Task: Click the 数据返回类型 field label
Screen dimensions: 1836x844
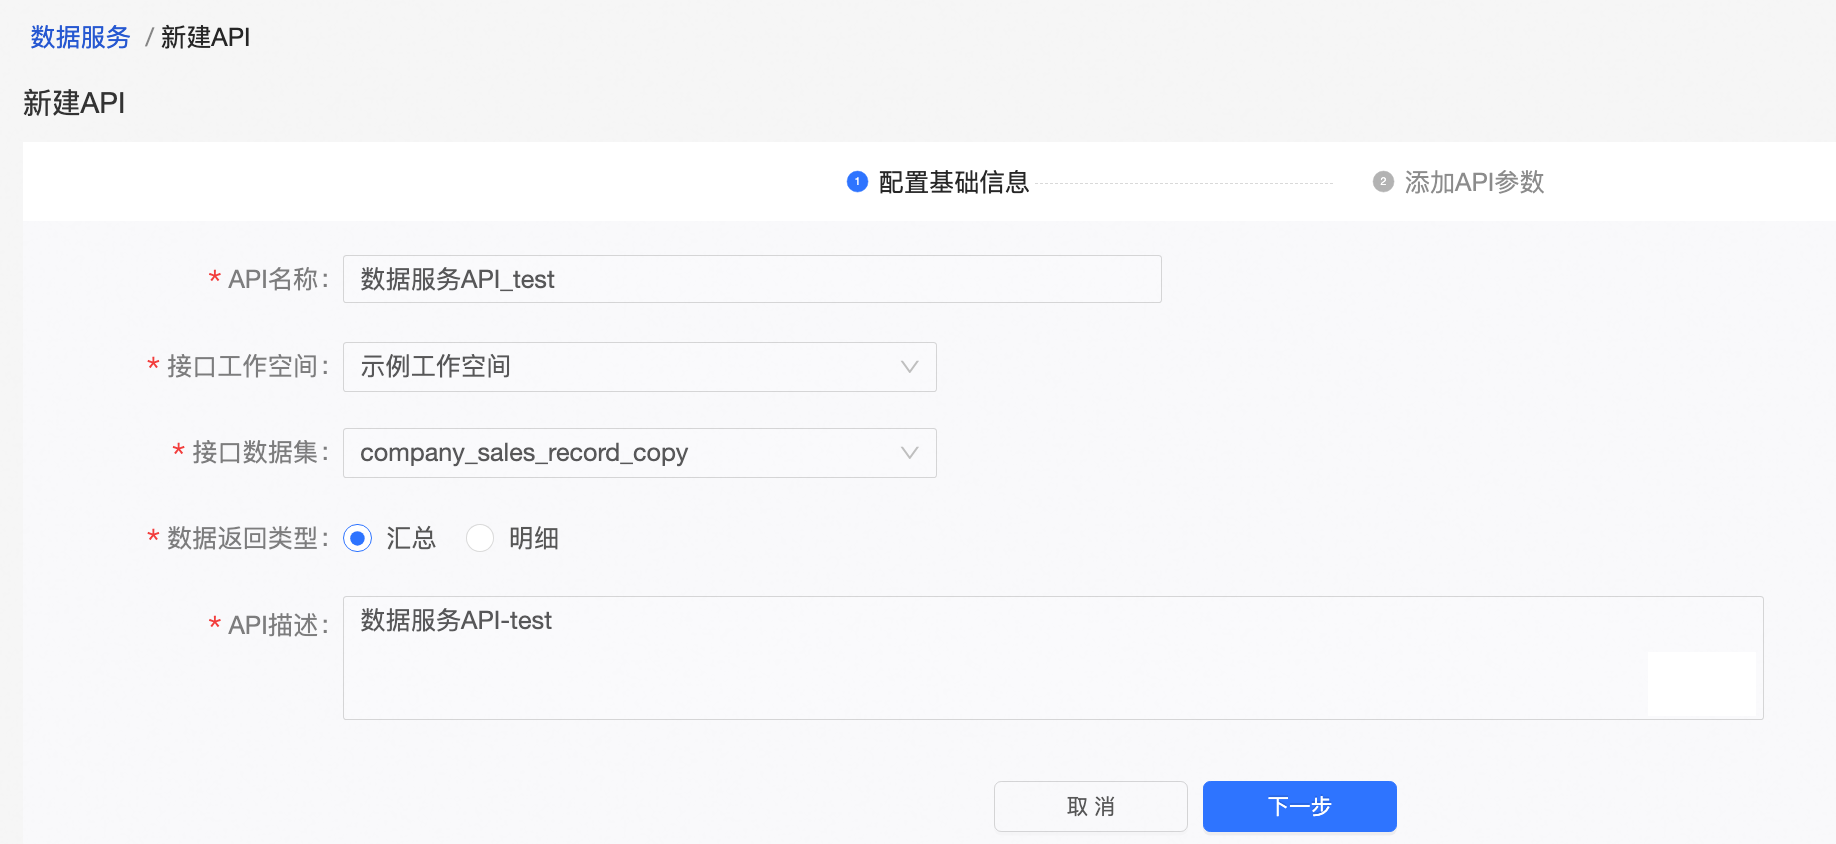Action: [247, 538]
